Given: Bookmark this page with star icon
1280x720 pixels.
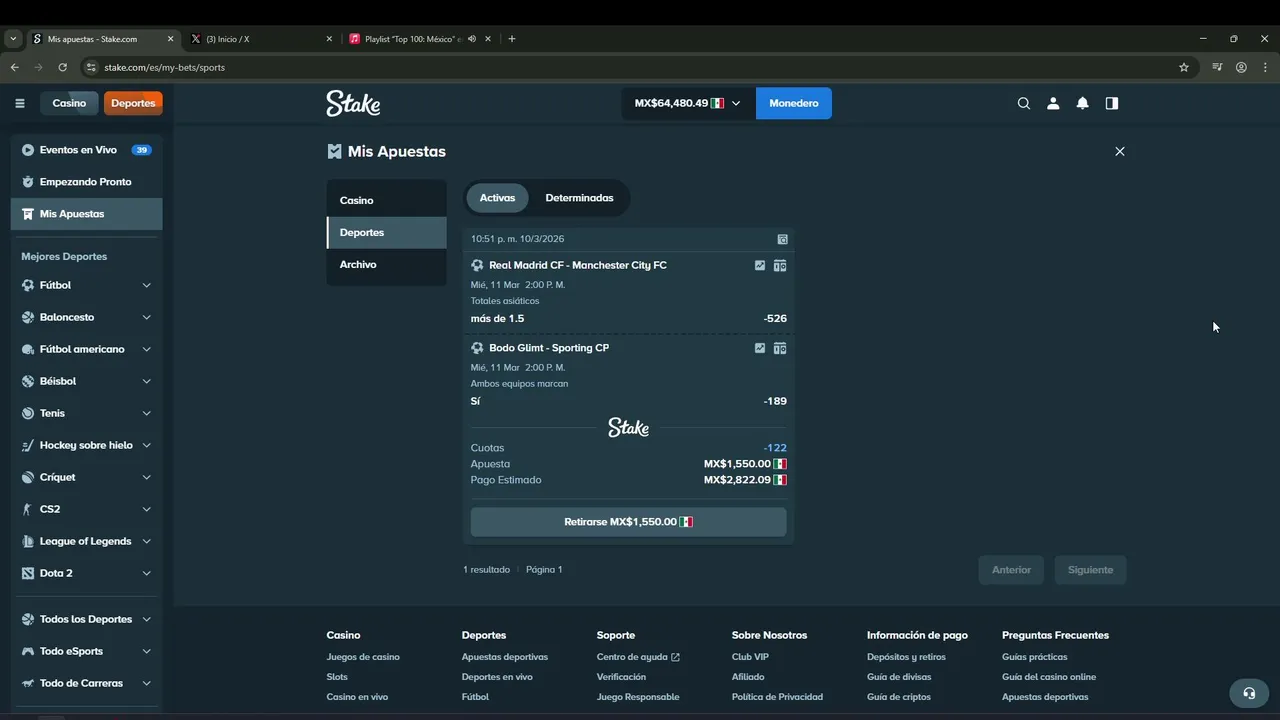Looking at the screenshot, I should 1184,67.
